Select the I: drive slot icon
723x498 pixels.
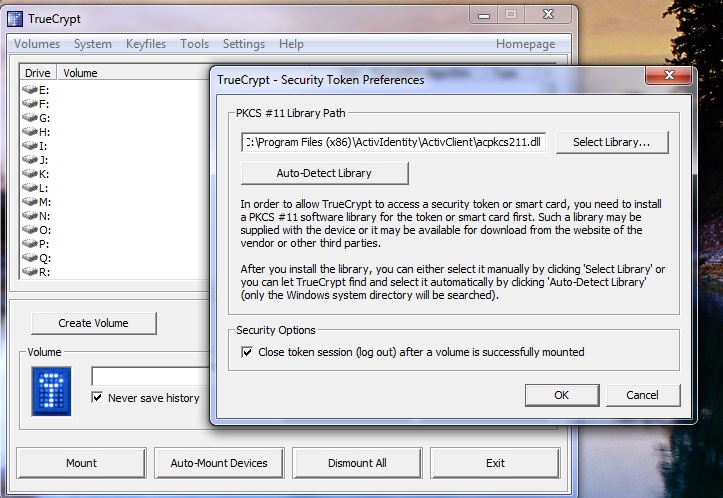[30, 146]
